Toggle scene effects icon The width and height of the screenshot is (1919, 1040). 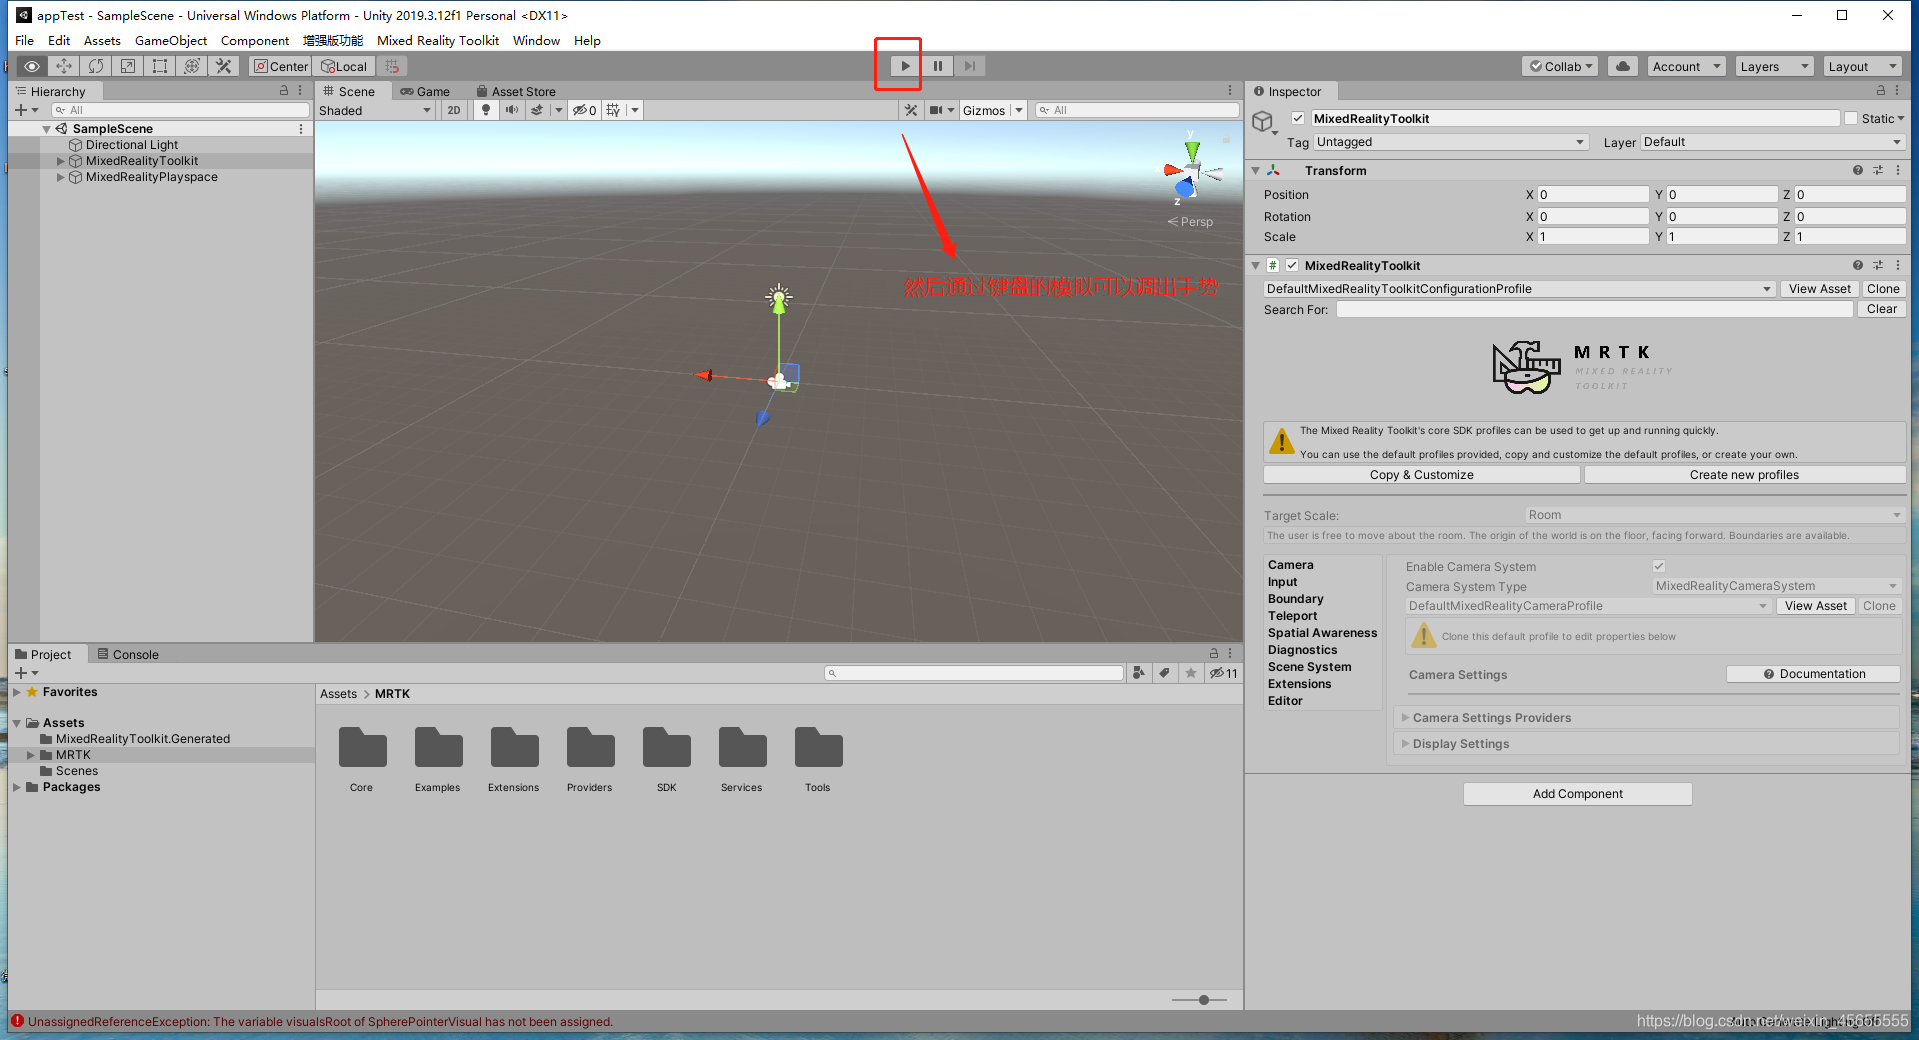[537, 110]
